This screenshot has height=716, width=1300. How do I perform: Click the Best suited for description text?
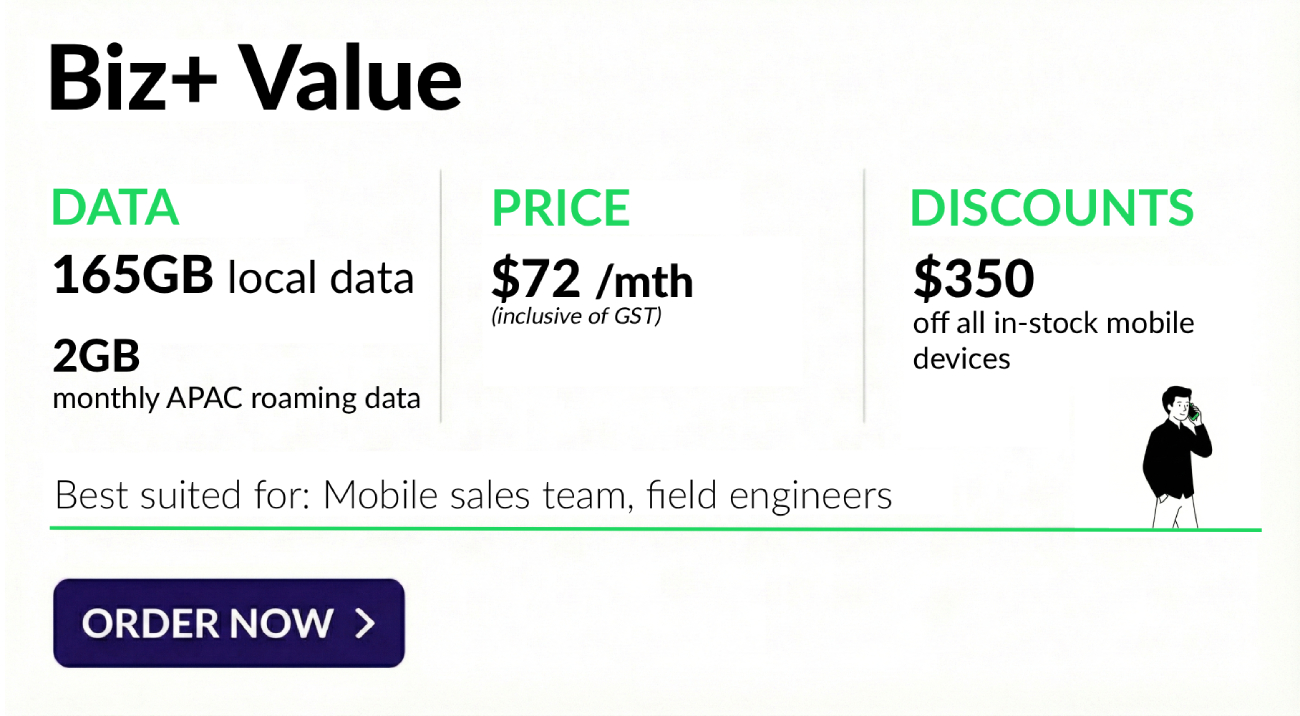coord(472,494)
